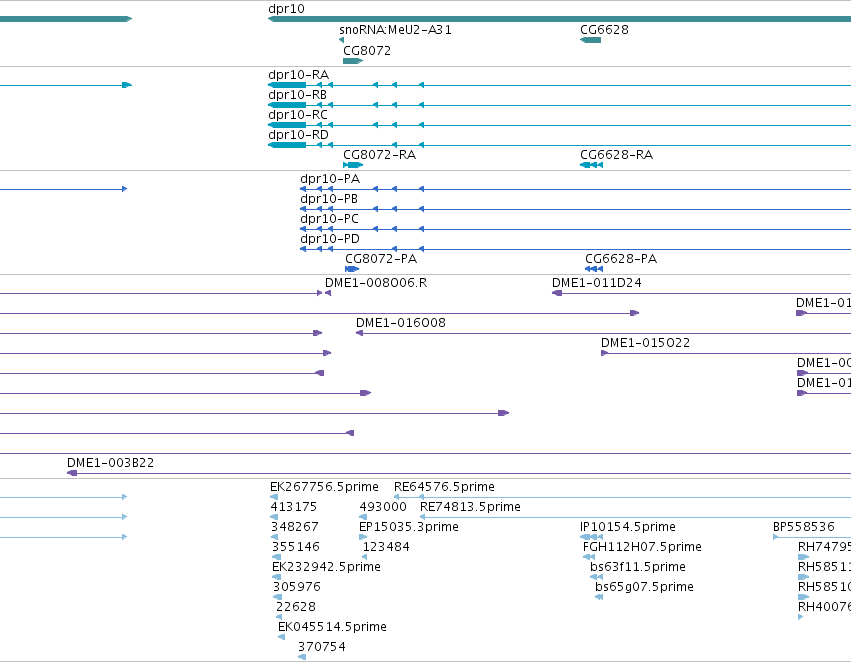Click the 123484 feature label

click(x=386, y=548)
